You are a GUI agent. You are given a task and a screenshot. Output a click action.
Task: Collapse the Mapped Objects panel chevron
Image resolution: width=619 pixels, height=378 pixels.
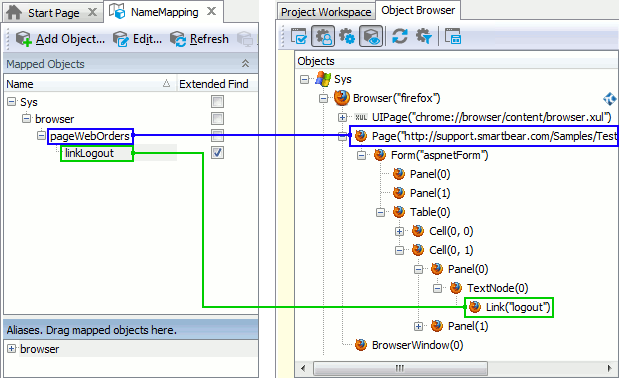click(245, 64)
